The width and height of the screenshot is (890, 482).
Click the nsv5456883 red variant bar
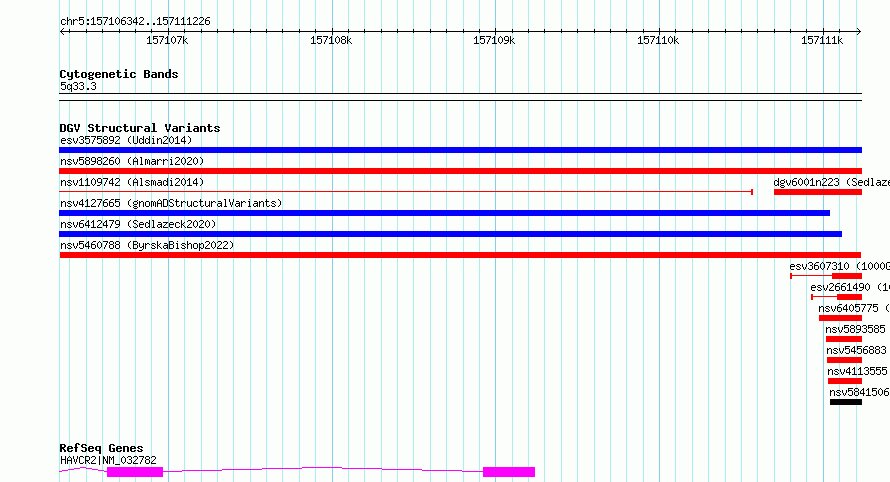click(845, 361)
